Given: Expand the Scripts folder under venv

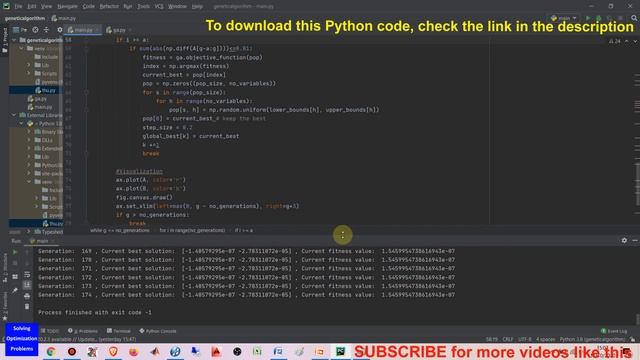Looking at the screenshot, I should (29, 73).
